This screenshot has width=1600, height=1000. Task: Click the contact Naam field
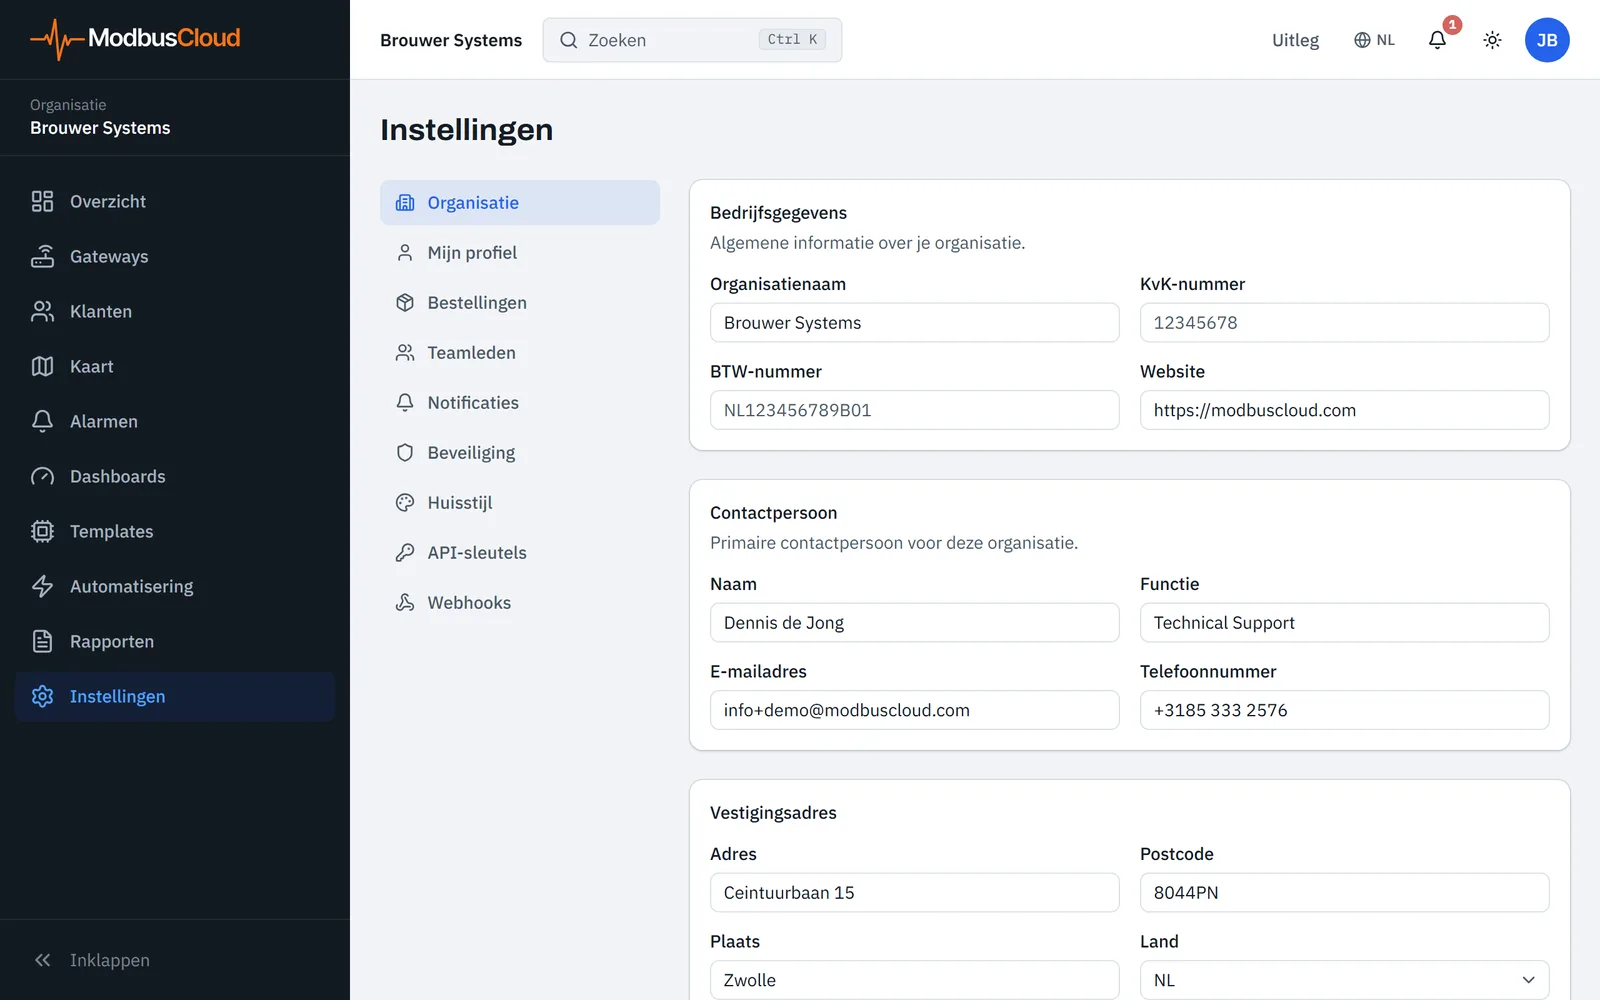[x=914, y=623]
